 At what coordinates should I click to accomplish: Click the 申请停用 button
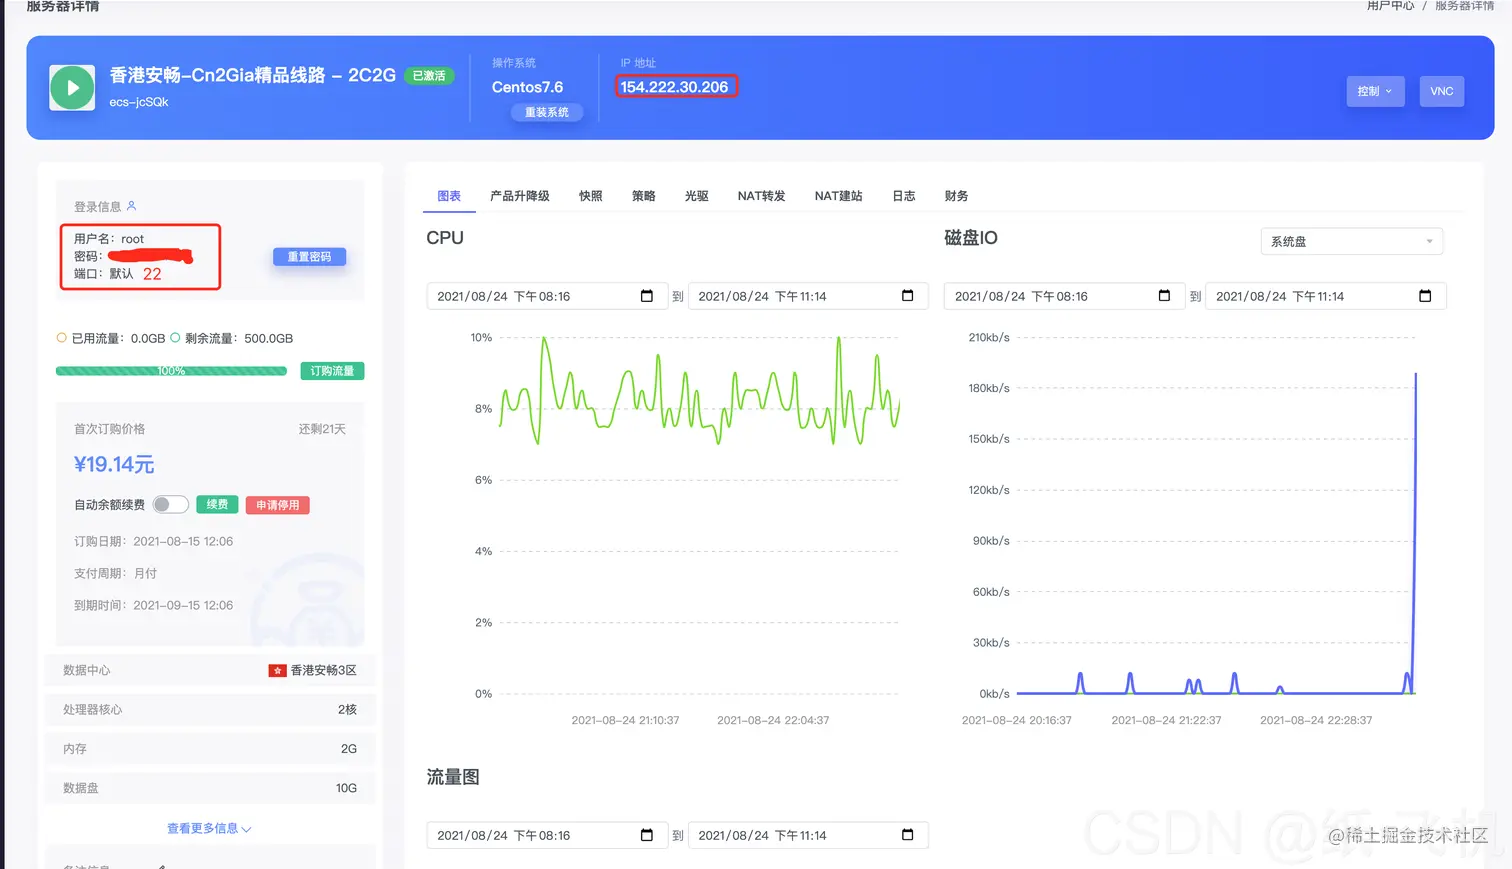click(x=278, y=505)
